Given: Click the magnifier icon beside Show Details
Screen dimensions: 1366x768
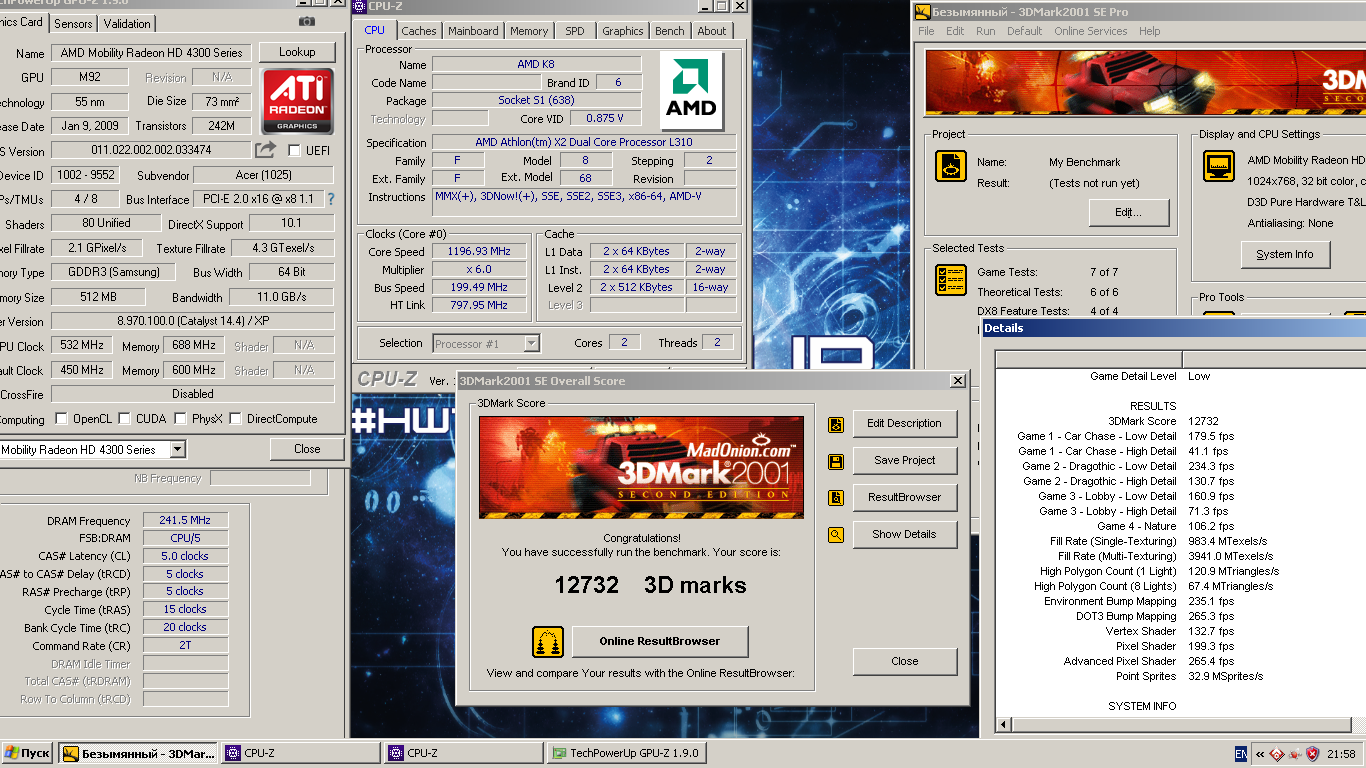Looking at the screenshot, I should coord(836,535).
